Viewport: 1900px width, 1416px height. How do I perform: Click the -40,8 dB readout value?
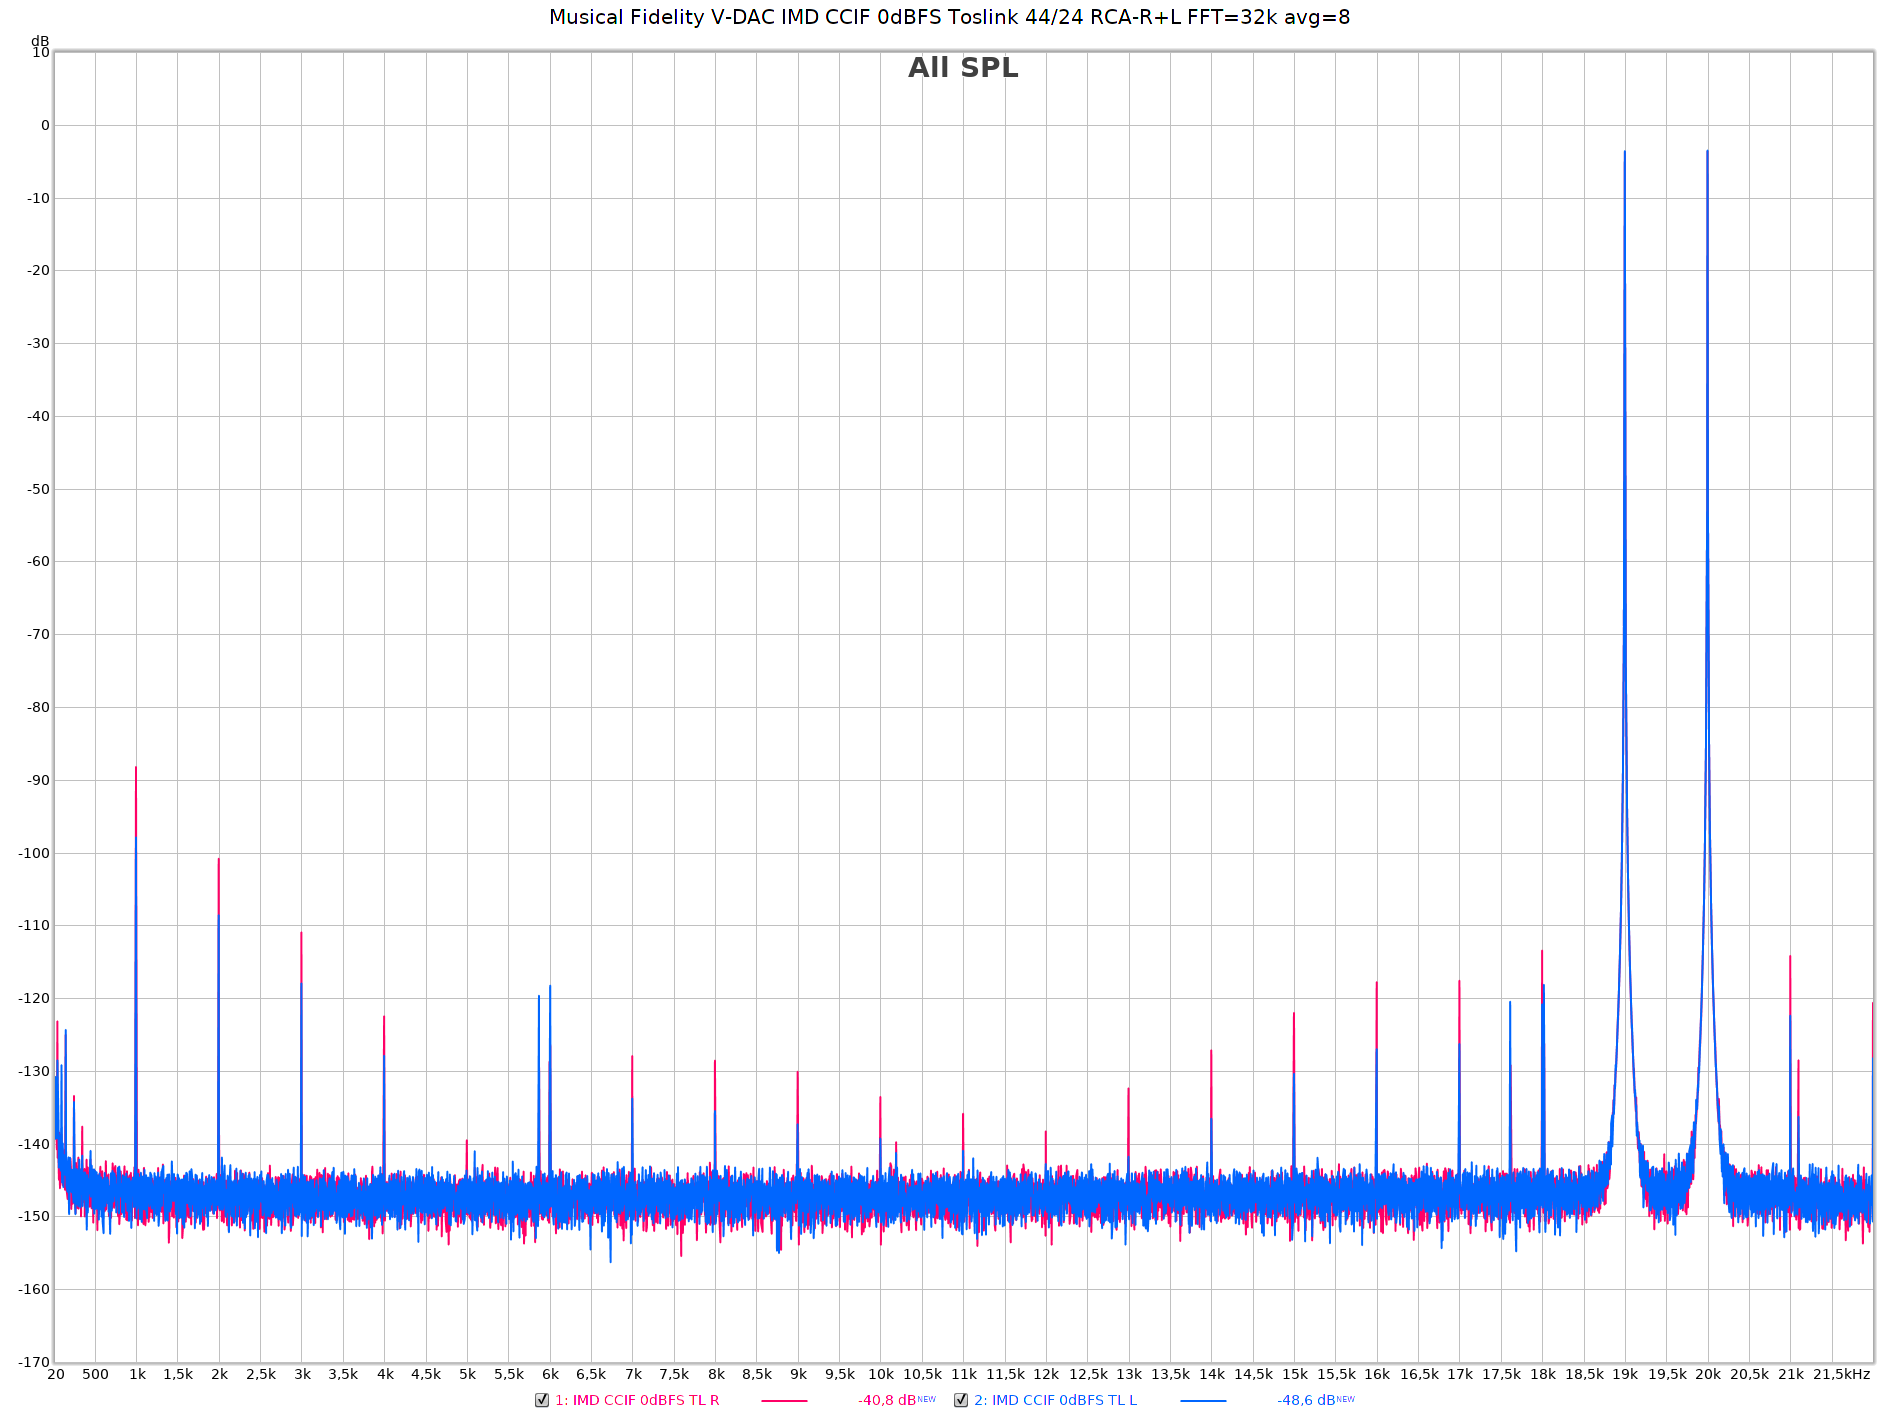[887, 1400]
